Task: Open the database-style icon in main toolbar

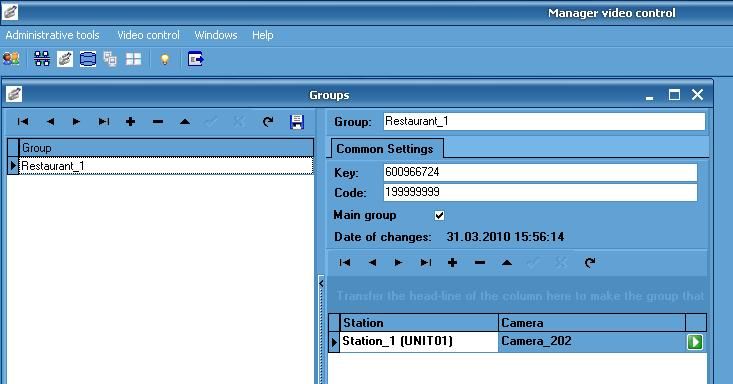Action: tap(88, 59)
